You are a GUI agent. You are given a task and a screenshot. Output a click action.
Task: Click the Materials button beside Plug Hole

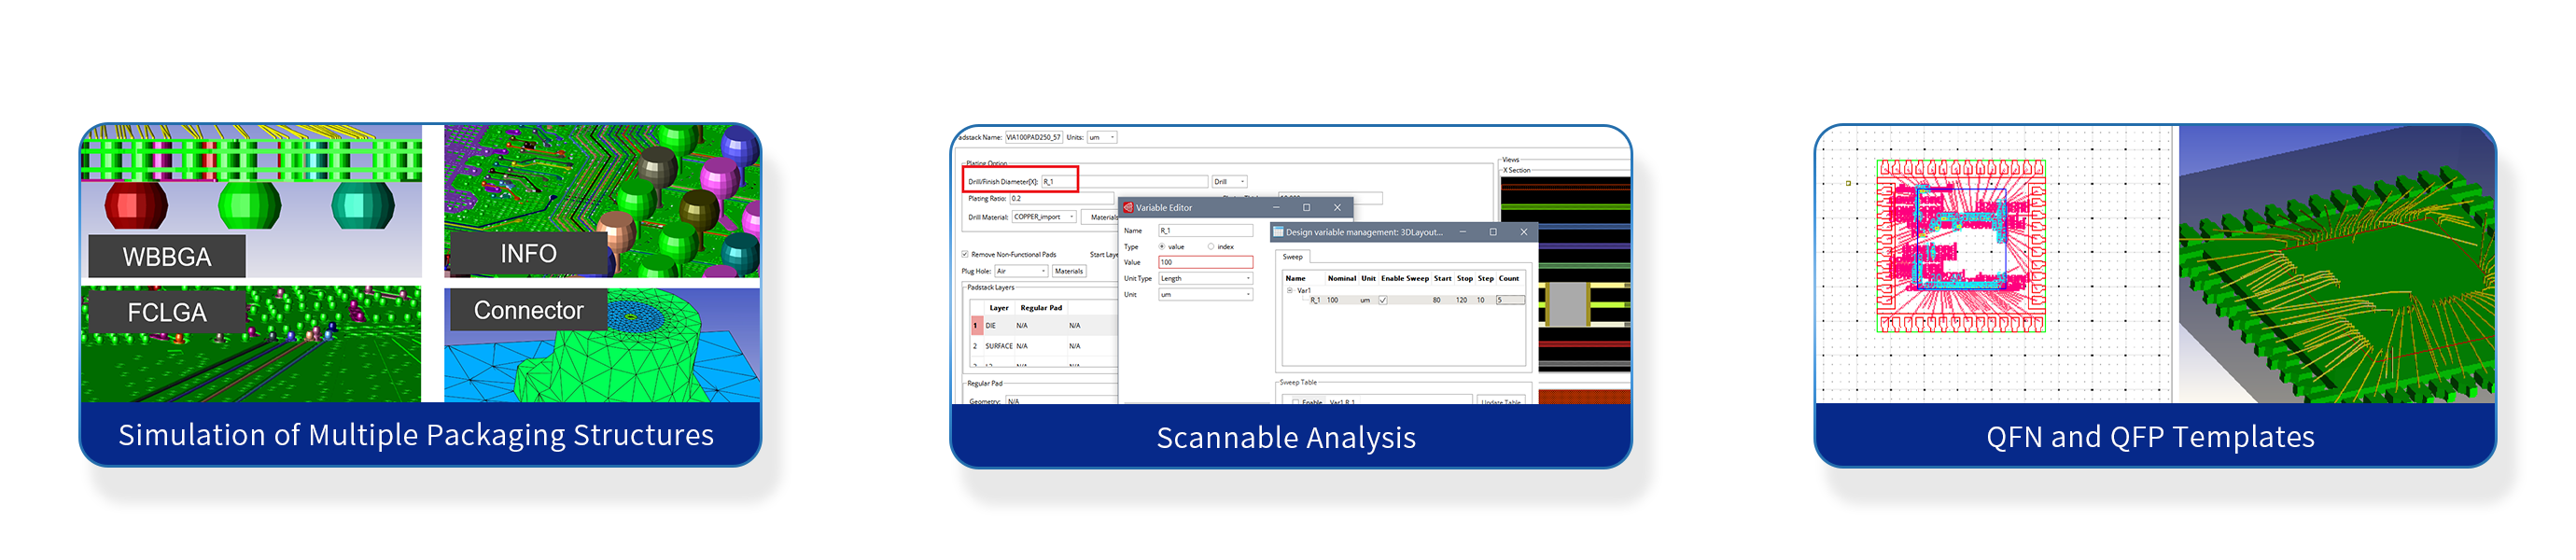1069,271
